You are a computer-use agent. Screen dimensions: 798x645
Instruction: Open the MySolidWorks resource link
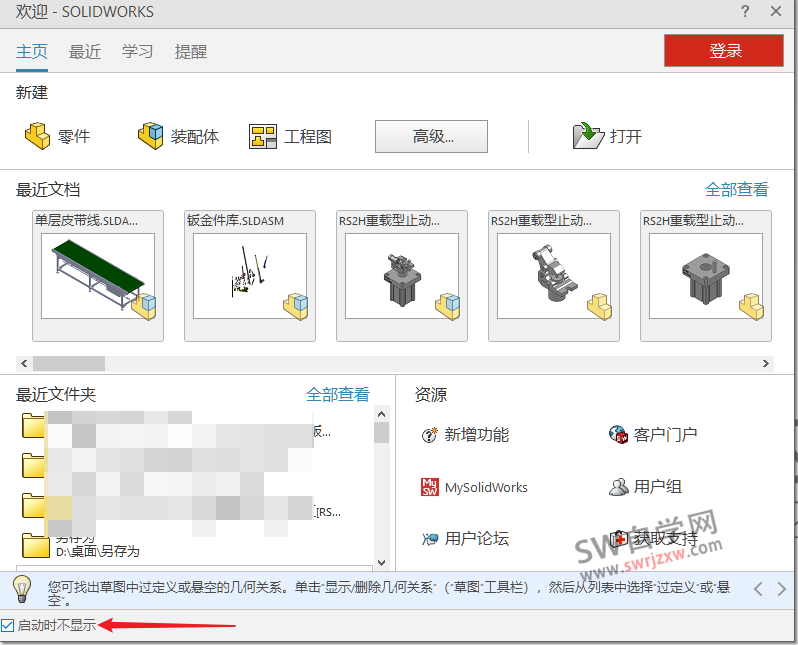(474, 487)
